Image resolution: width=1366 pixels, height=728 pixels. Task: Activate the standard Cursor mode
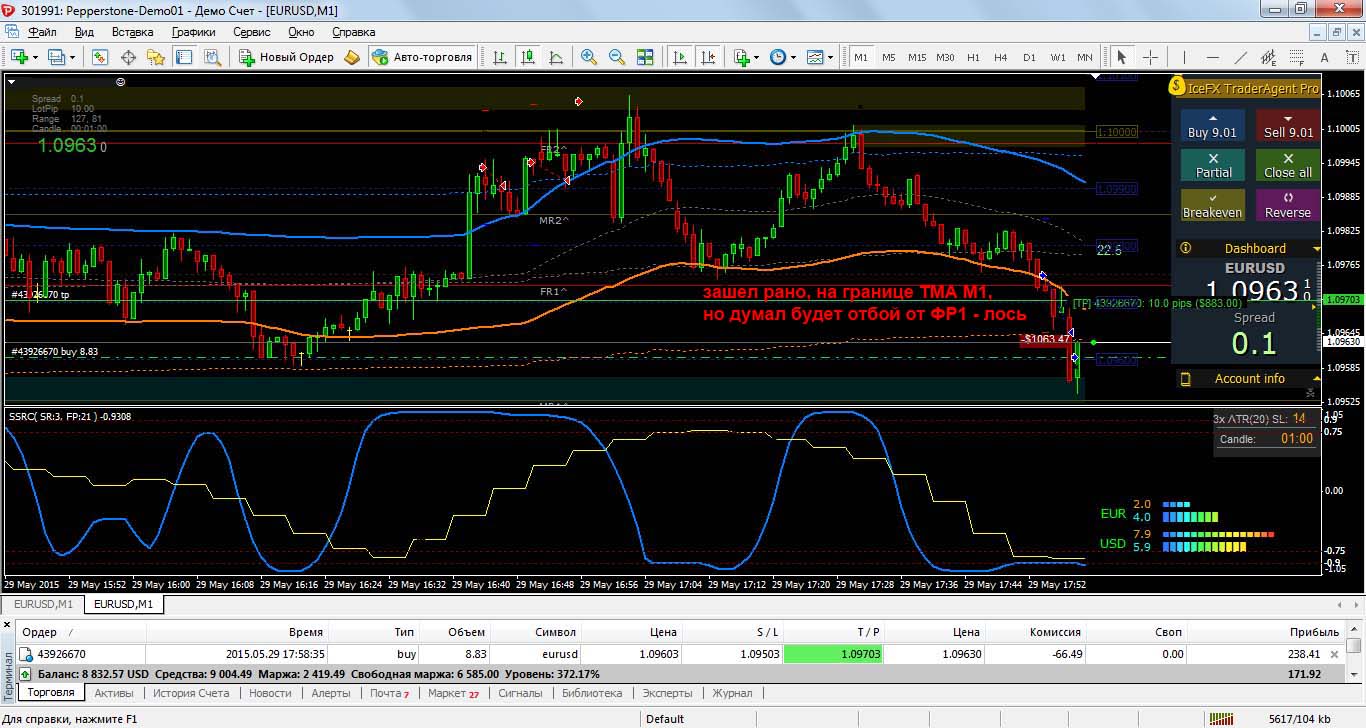(1122, 57)
